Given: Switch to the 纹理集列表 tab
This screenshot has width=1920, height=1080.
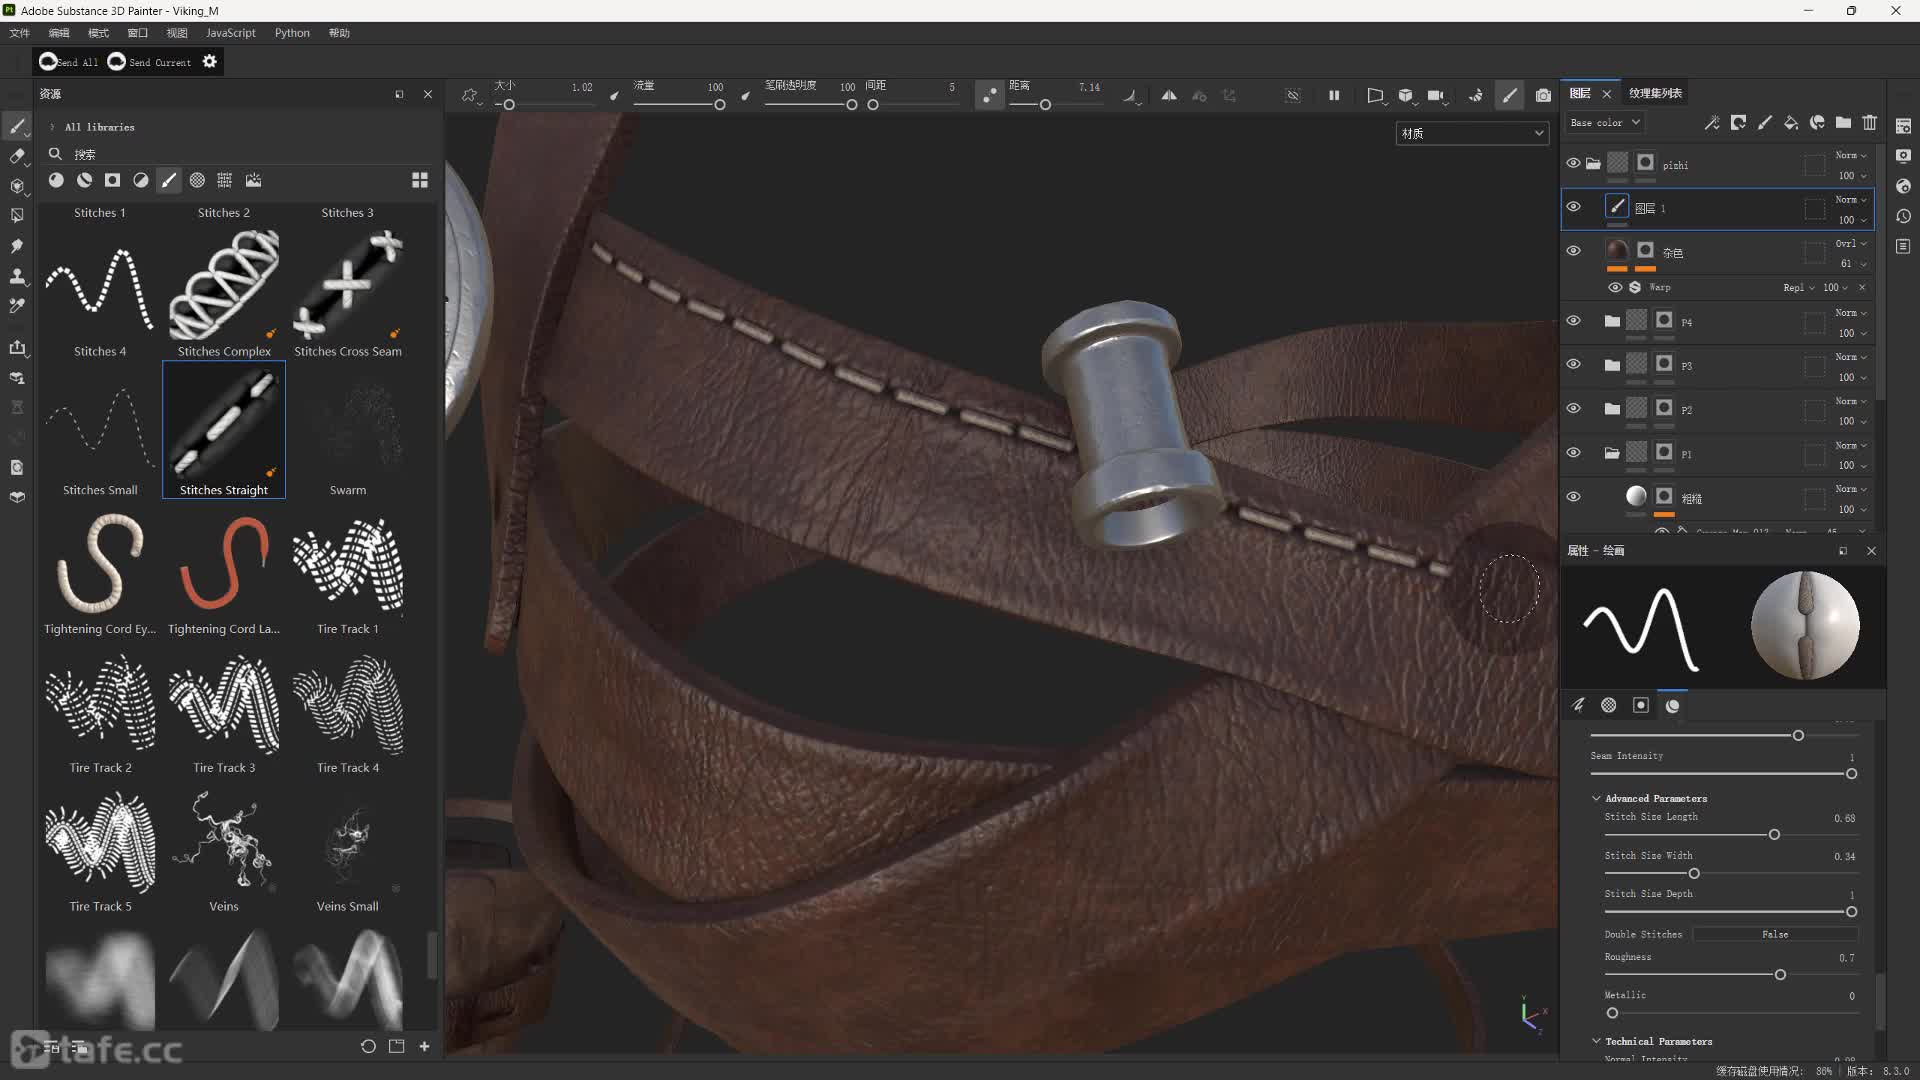Looking at the screenshot, I should [1655, 93].
